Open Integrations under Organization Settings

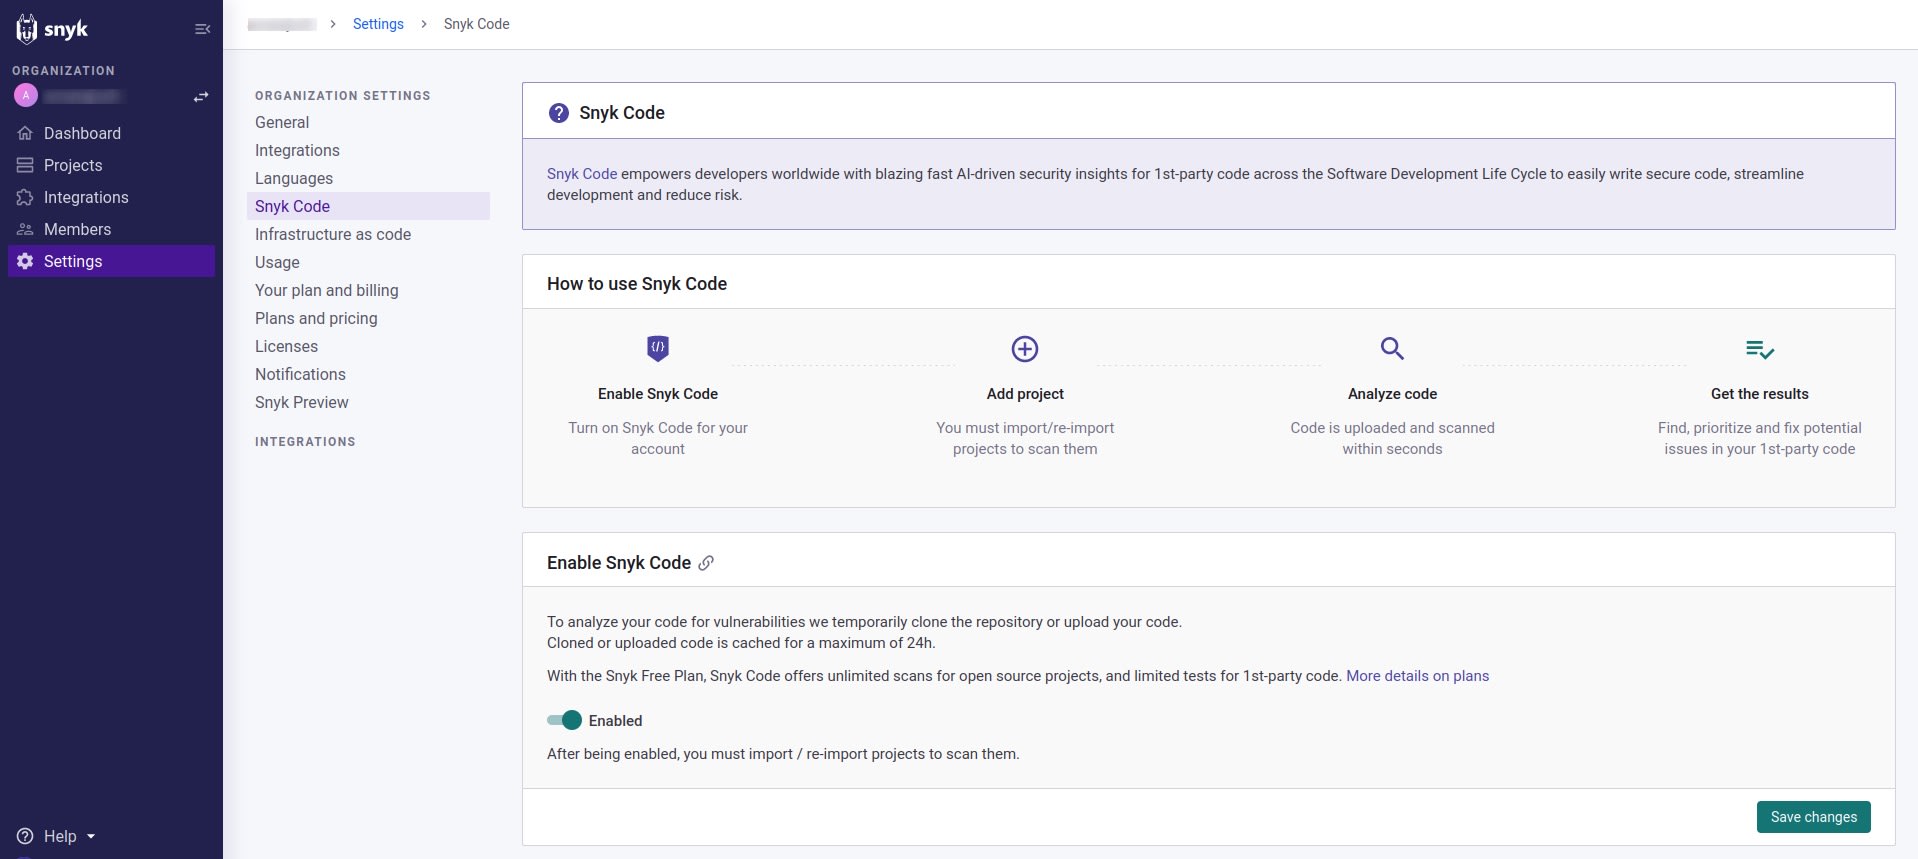click(x=297, y=150)
